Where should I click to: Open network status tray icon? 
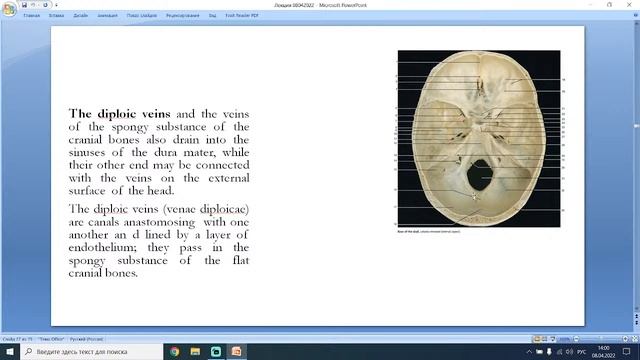[560, 351]
